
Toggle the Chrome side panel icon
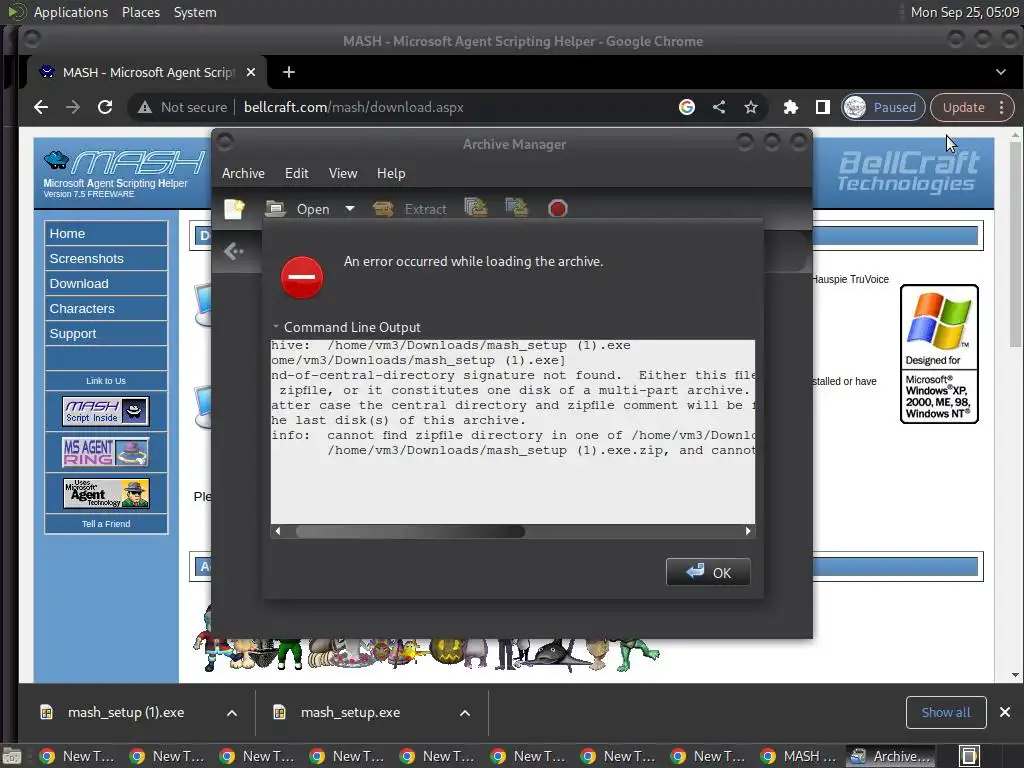tap(823, 107)
